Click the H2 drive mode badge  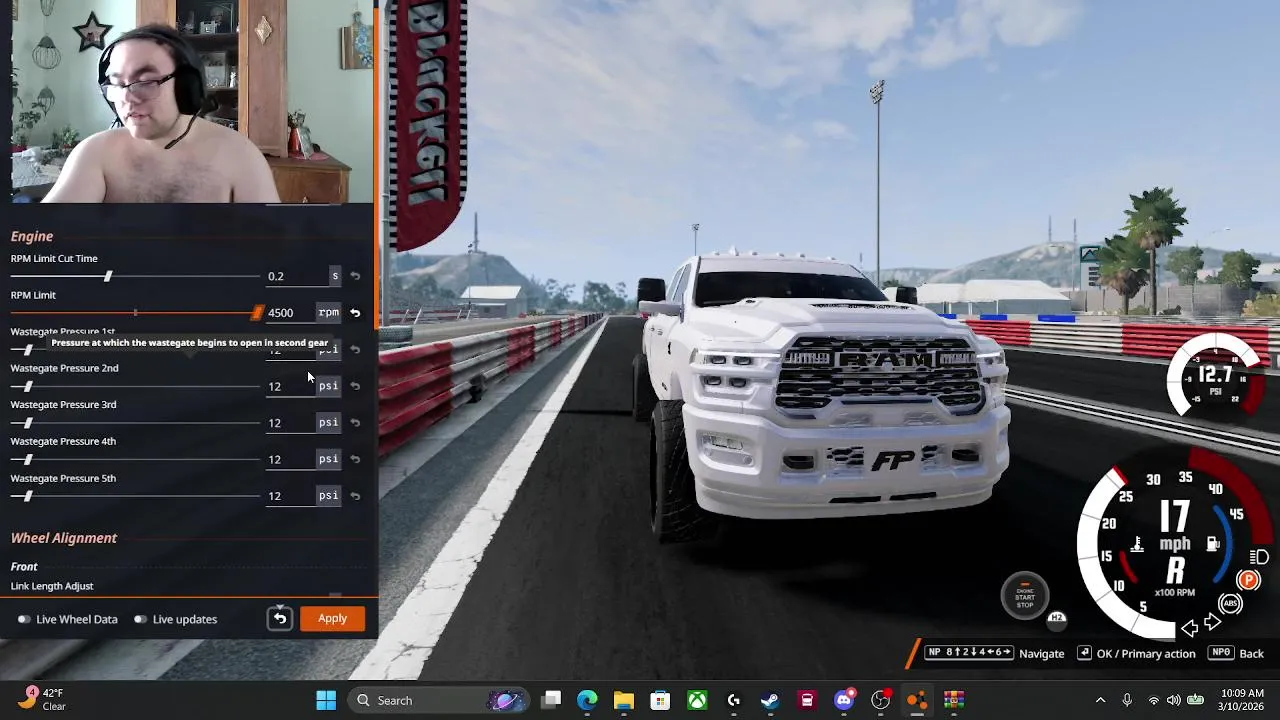click(1057, 618)
